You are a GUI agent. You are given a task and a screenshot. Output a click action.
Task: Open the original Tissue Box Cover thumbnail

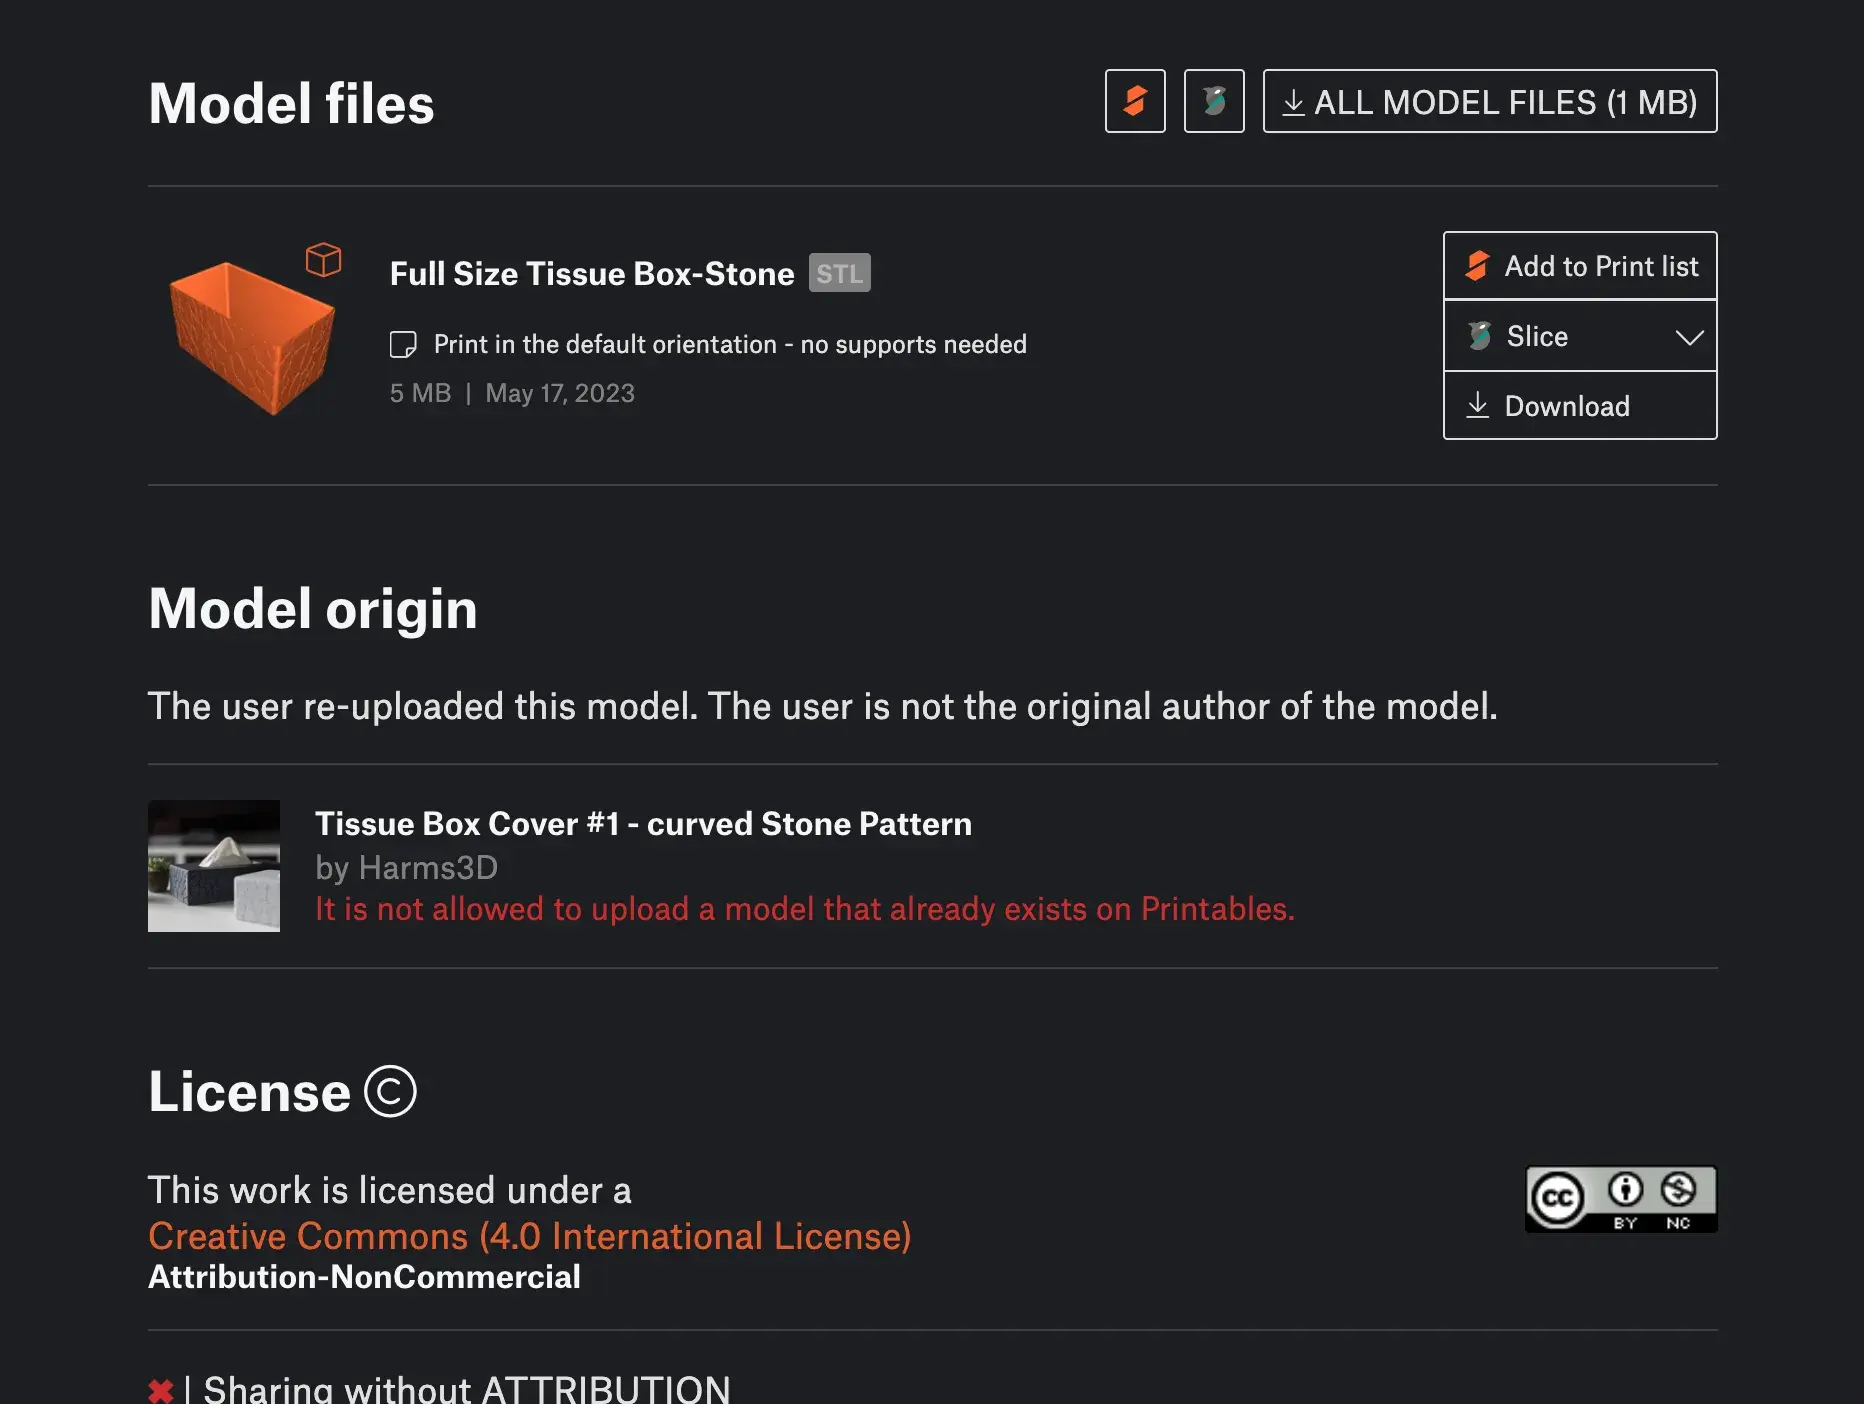214,866
